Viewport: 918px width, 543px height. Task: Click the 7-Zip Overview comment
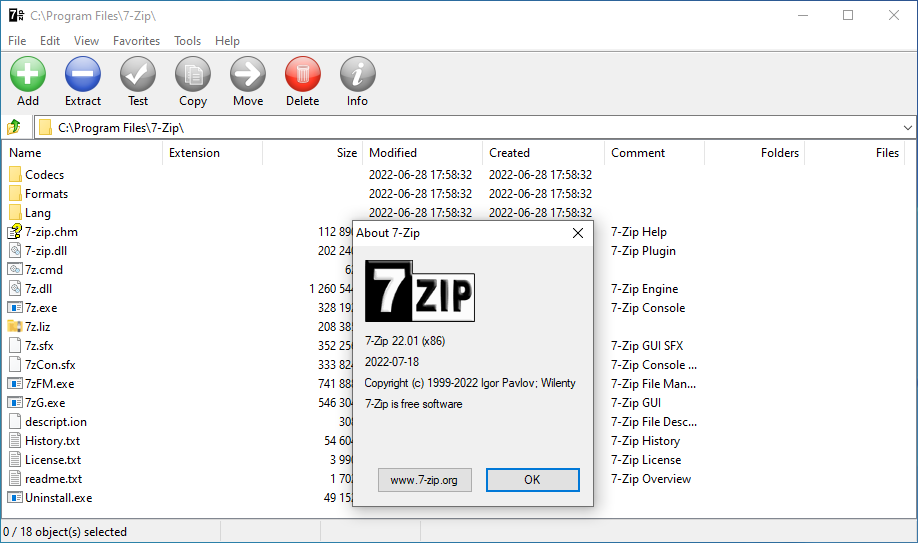[651, 479]
